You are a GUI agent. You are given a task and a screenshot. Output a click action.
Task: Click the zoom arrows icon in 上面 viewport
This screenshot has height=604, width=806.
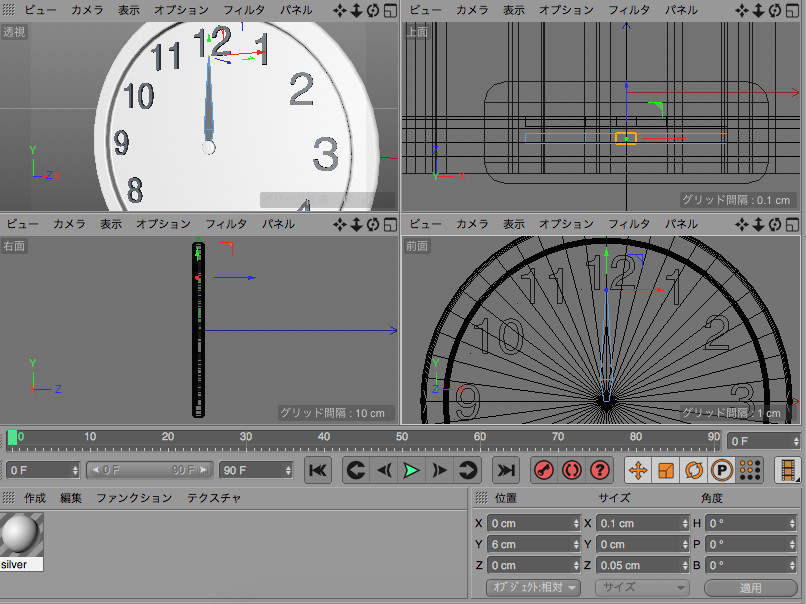click(x=758, y=10)
